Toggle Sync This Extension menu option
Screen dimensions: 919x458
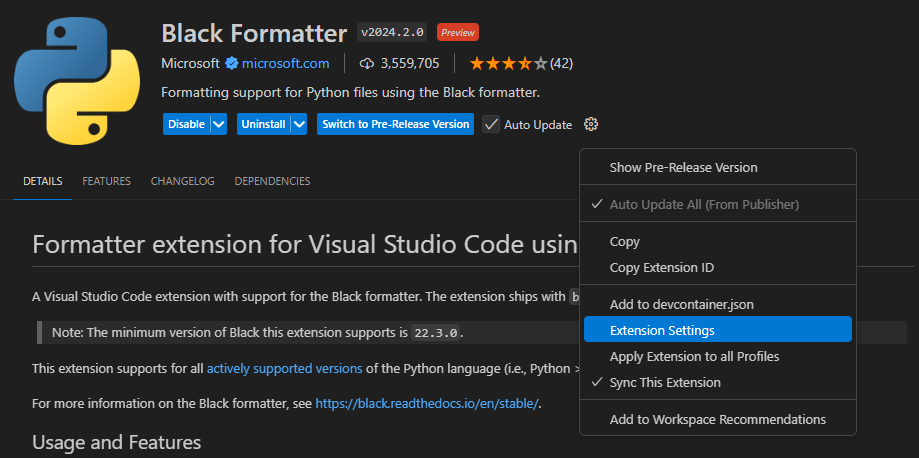point(717,382)
